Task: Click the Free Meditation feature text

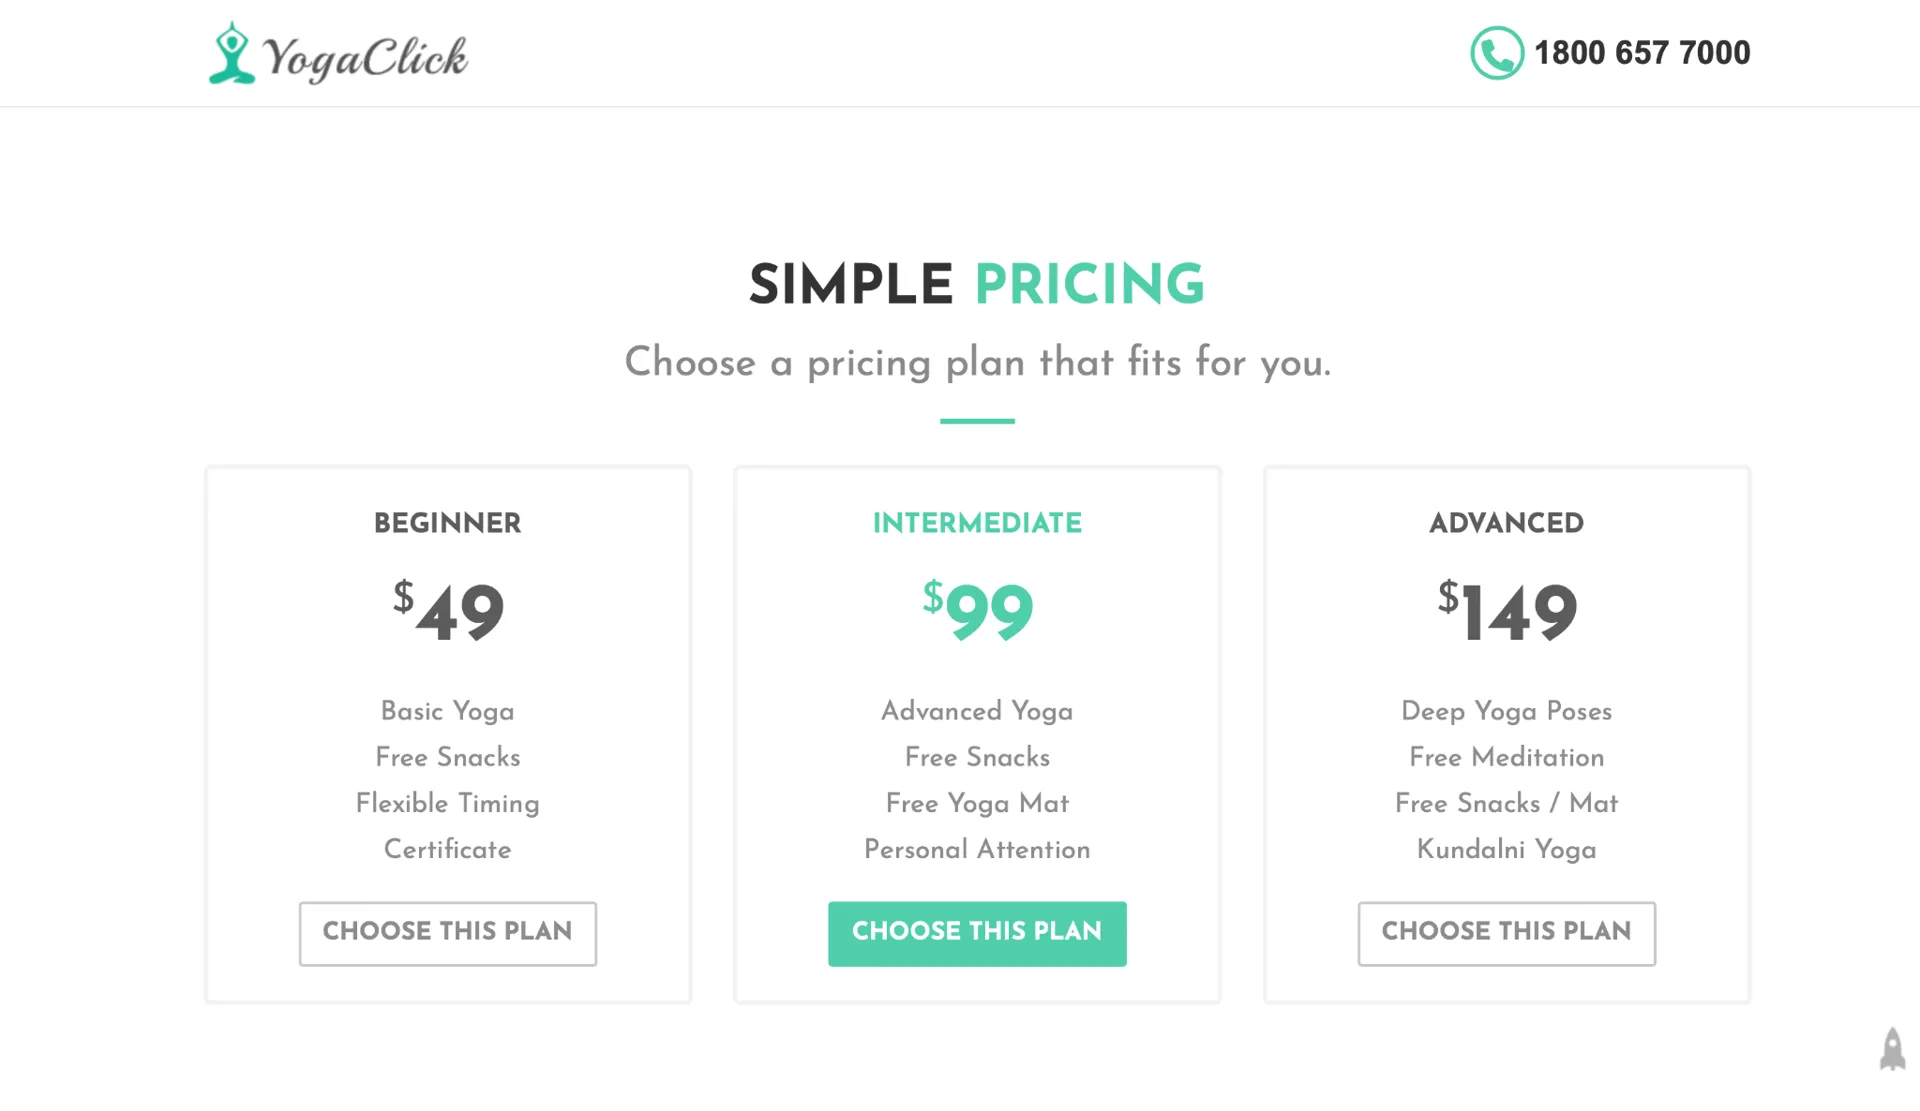Action: pyautogui.click(x=1506, y=757)
